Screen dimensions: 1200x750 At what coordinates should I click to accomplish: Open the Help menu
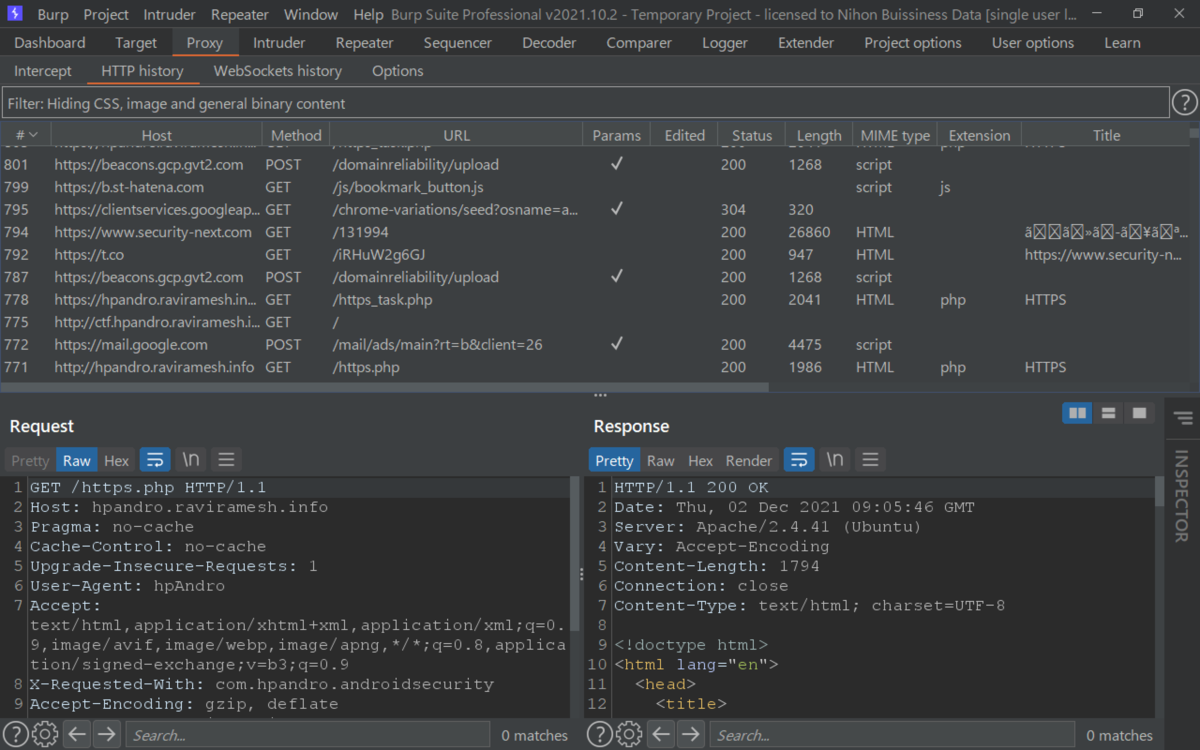coord(368,15)
